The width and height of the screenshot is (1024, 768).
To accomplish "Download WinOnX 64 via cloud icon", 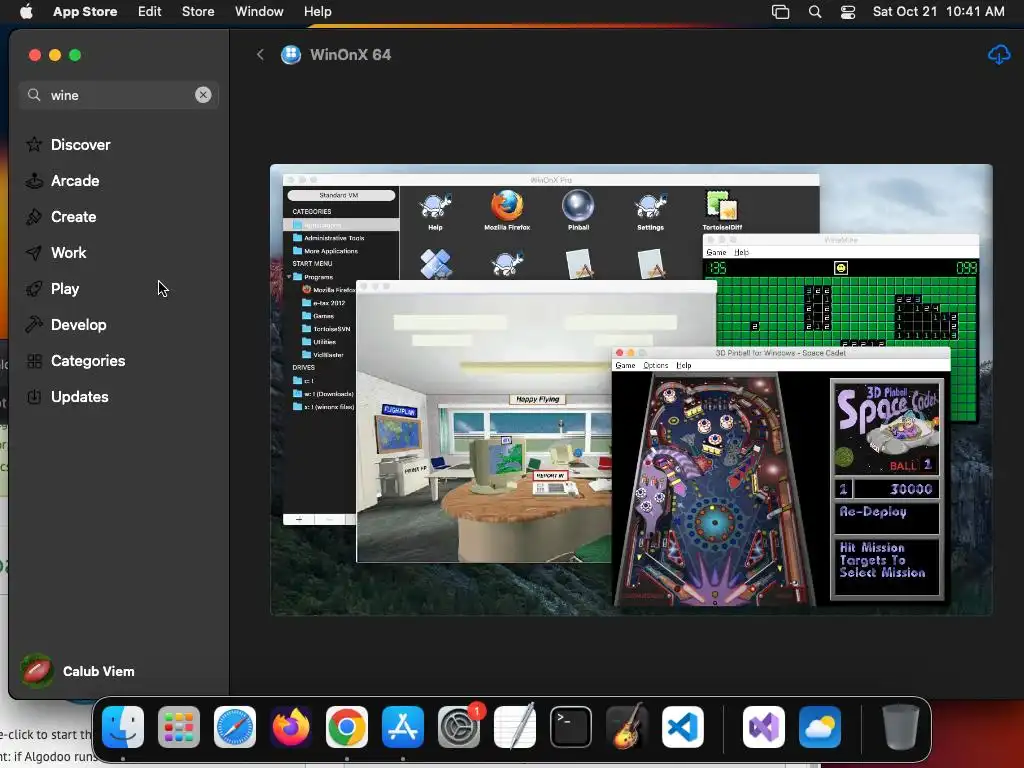I will point(999,55).
